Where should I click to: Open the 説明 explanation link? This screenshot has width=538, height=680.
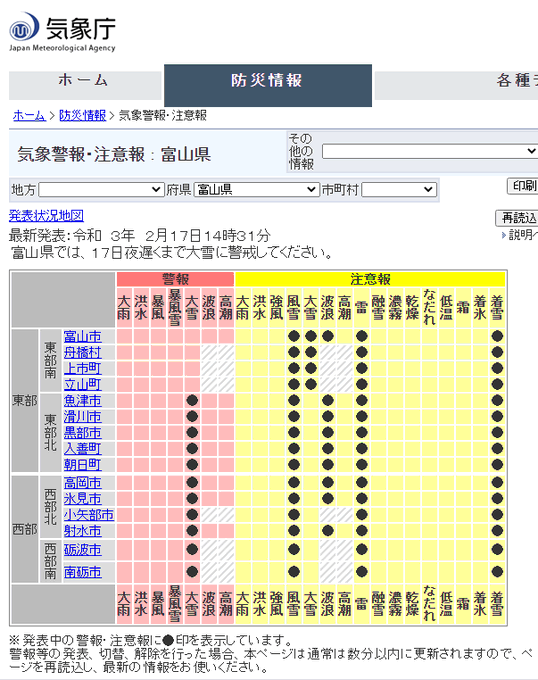tap(520, 235)
